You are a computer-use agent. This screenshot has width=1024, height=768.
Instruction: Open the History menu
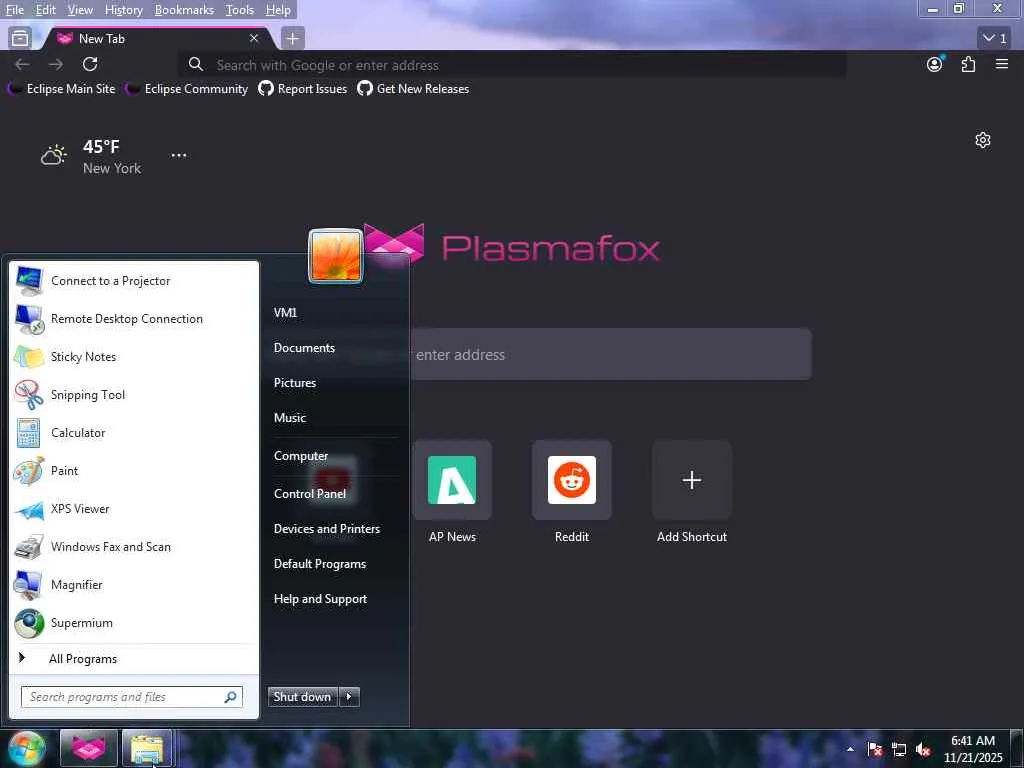123,10
